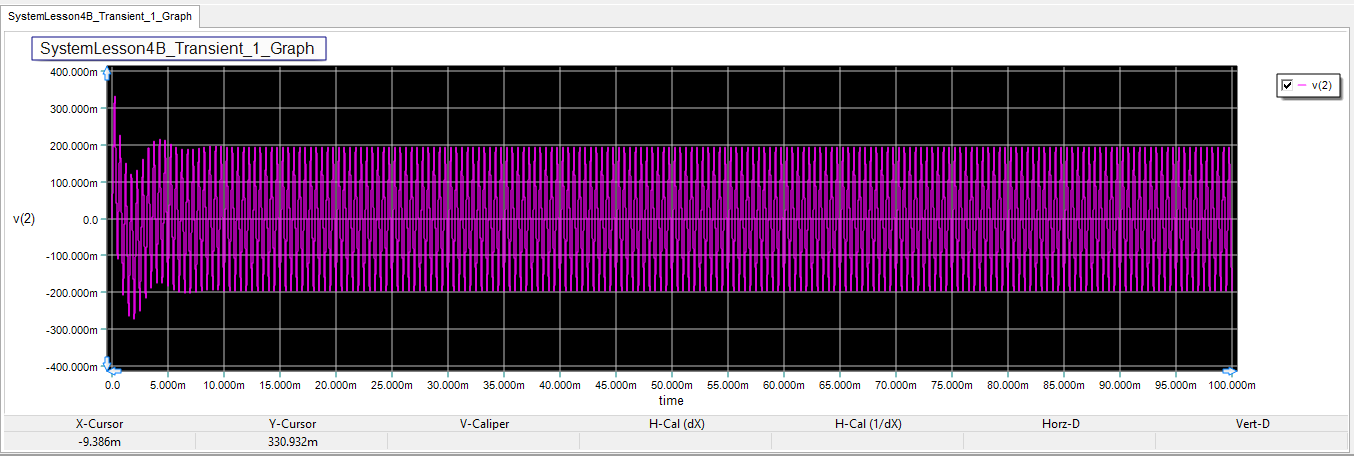Click the empty Horz-D value cell
The image size is (1354, 456).
point(1059,442)
